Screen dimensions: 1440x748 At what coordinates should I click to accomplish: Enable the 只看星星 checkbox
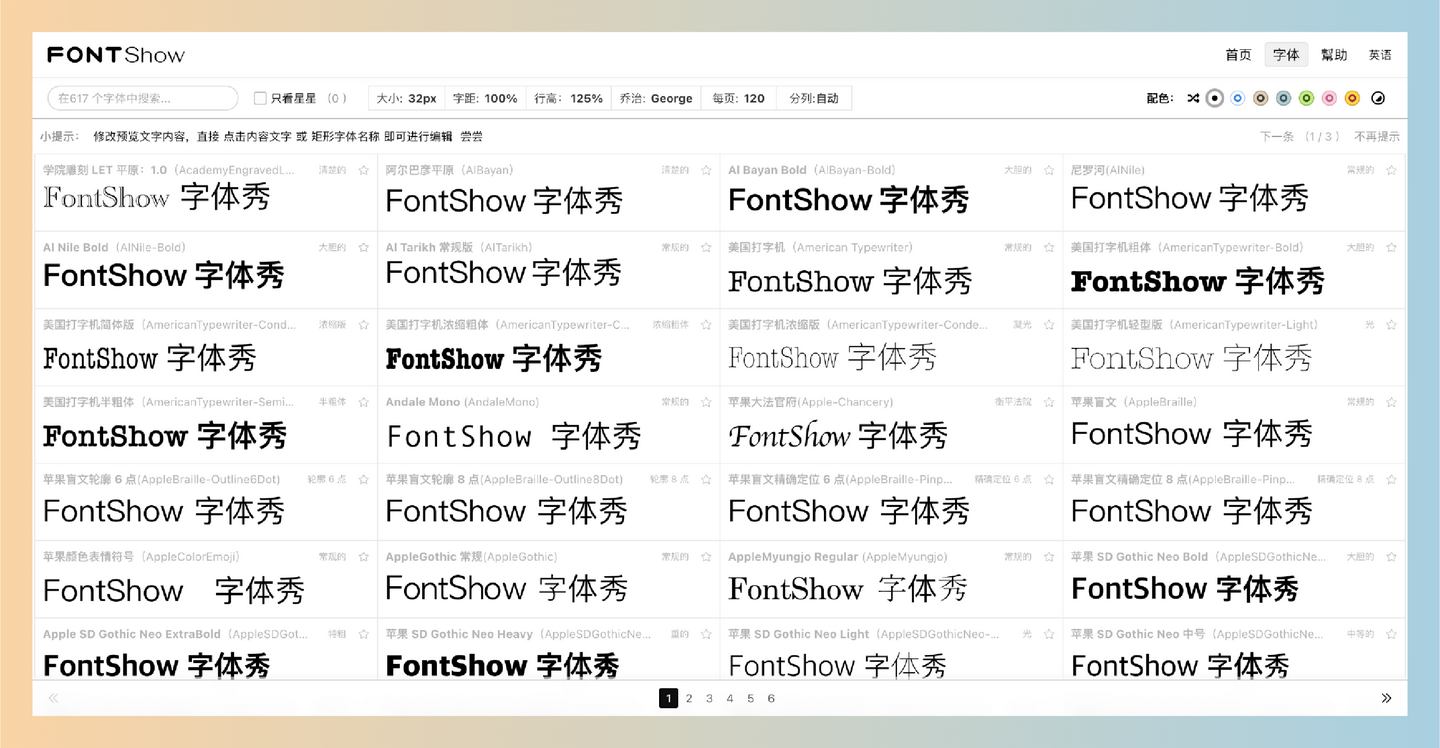pos(260,98)
